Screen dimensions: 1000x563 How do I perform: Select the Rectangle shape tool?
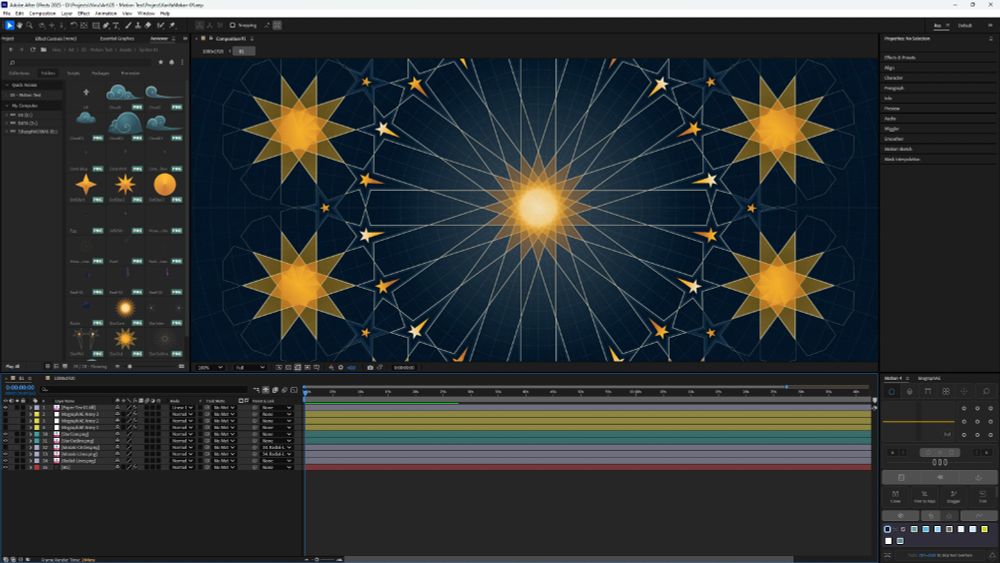(x=96, y=26)
